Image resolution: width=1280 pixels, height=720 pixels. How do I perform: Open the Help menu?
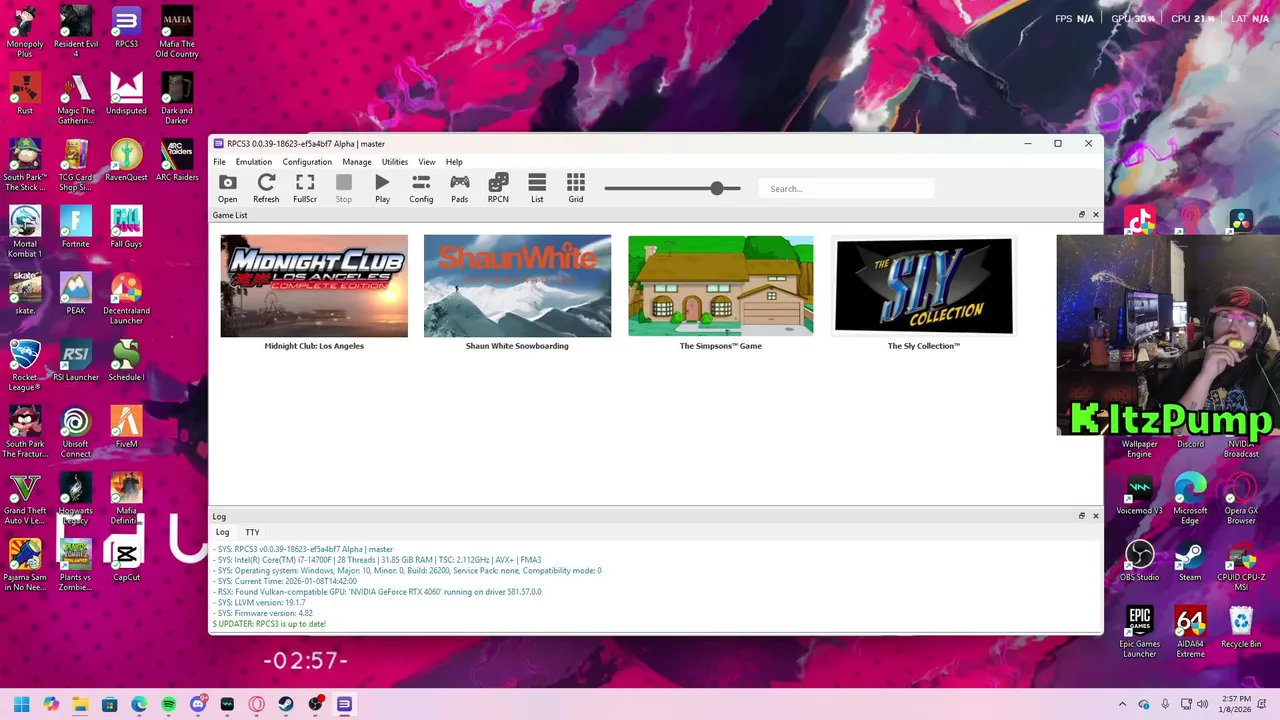click(454, 162)
